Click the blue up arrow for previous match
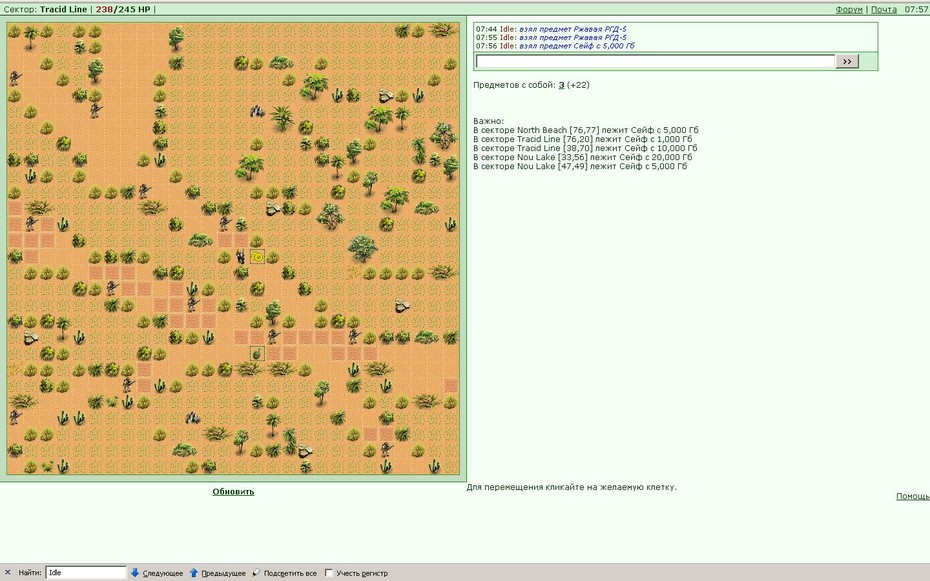The image size is (930, 581). 193,573
